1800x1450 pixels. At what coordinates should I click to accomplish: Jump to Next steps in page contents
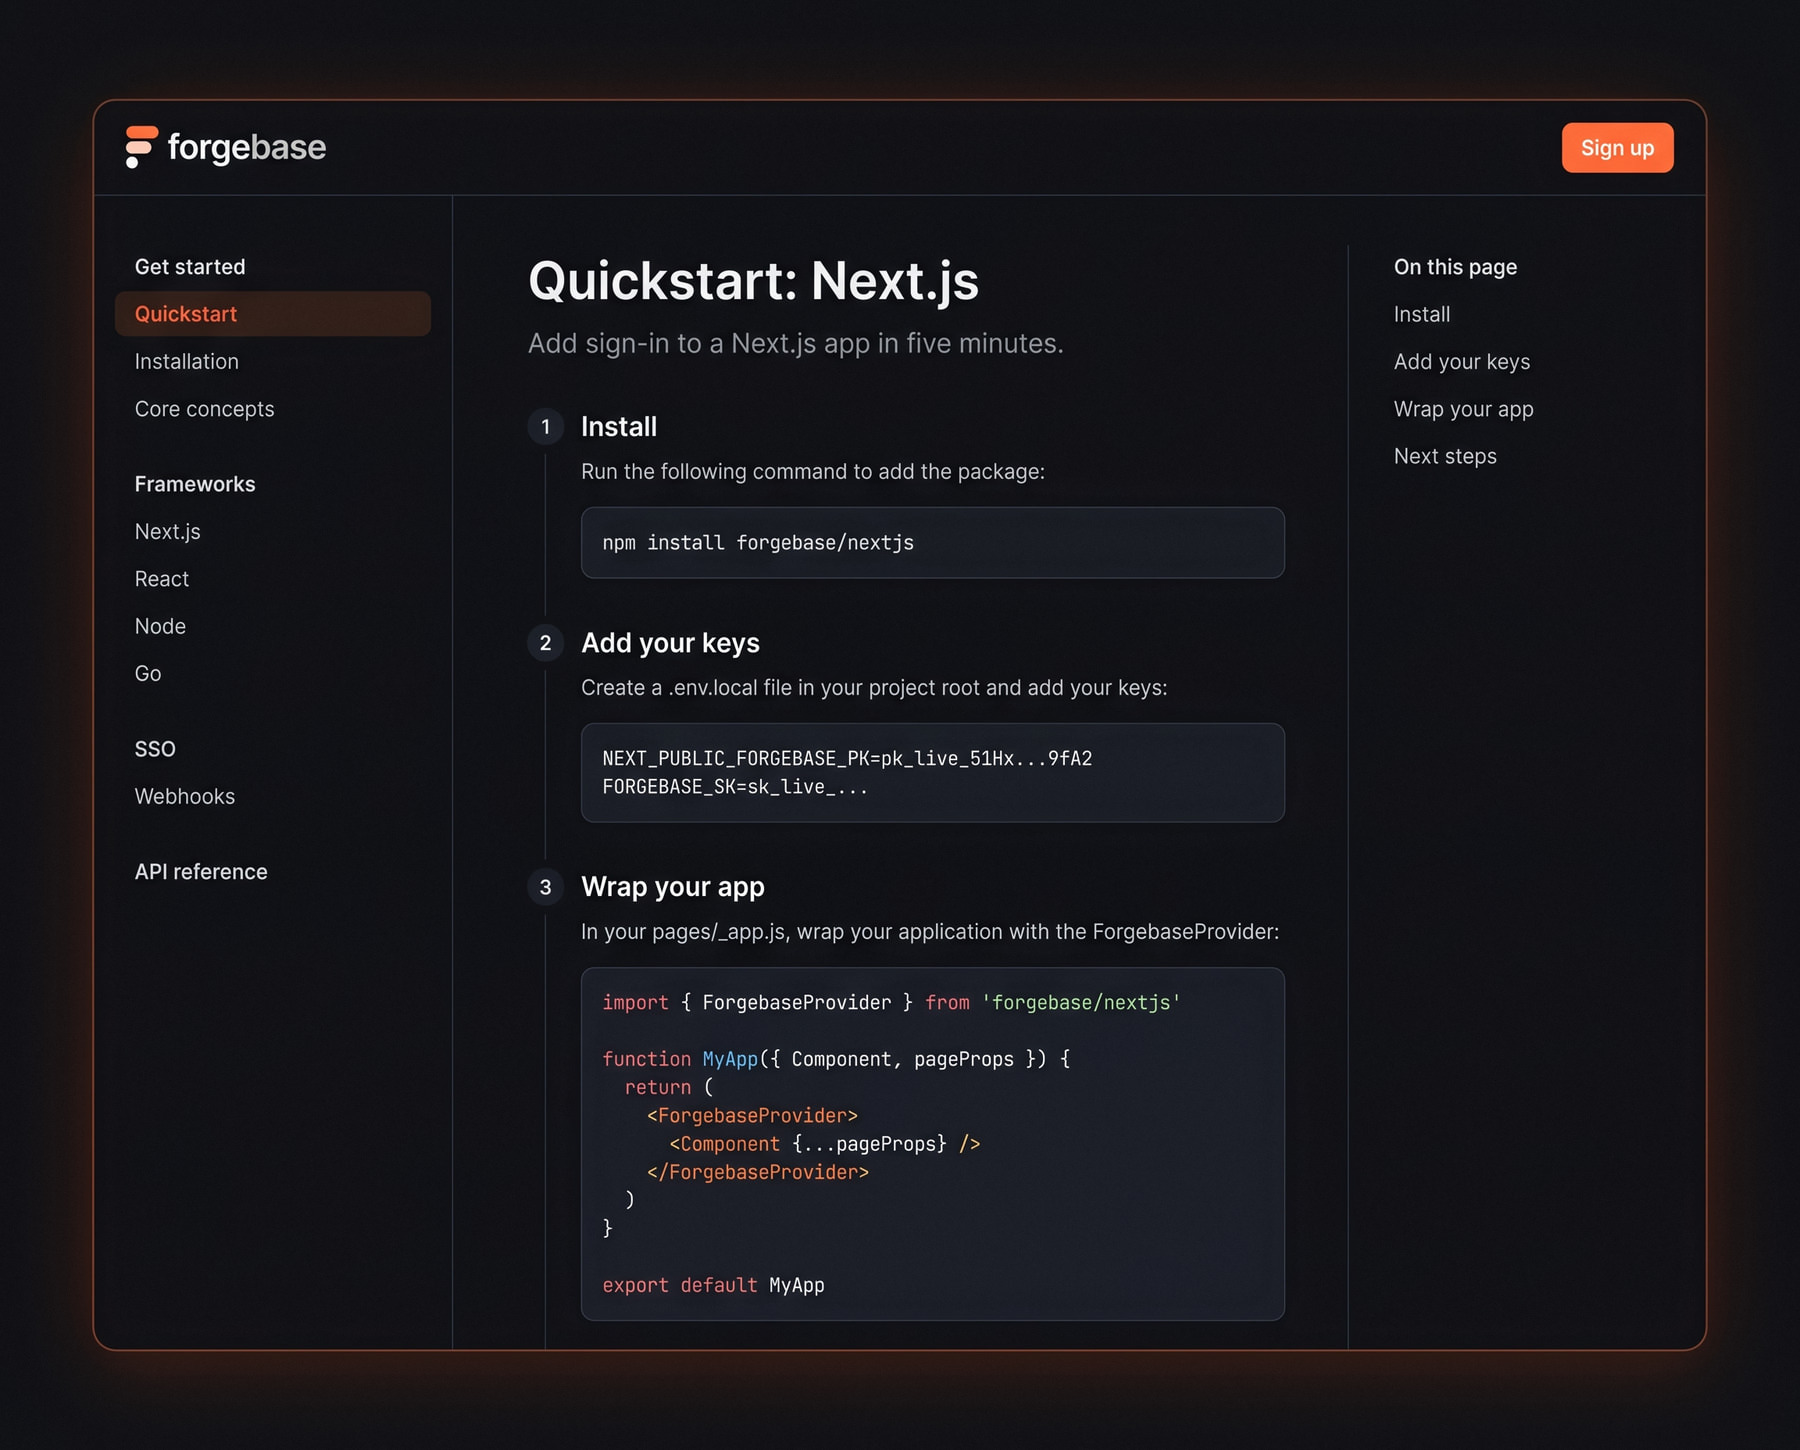click(1445, 456)
